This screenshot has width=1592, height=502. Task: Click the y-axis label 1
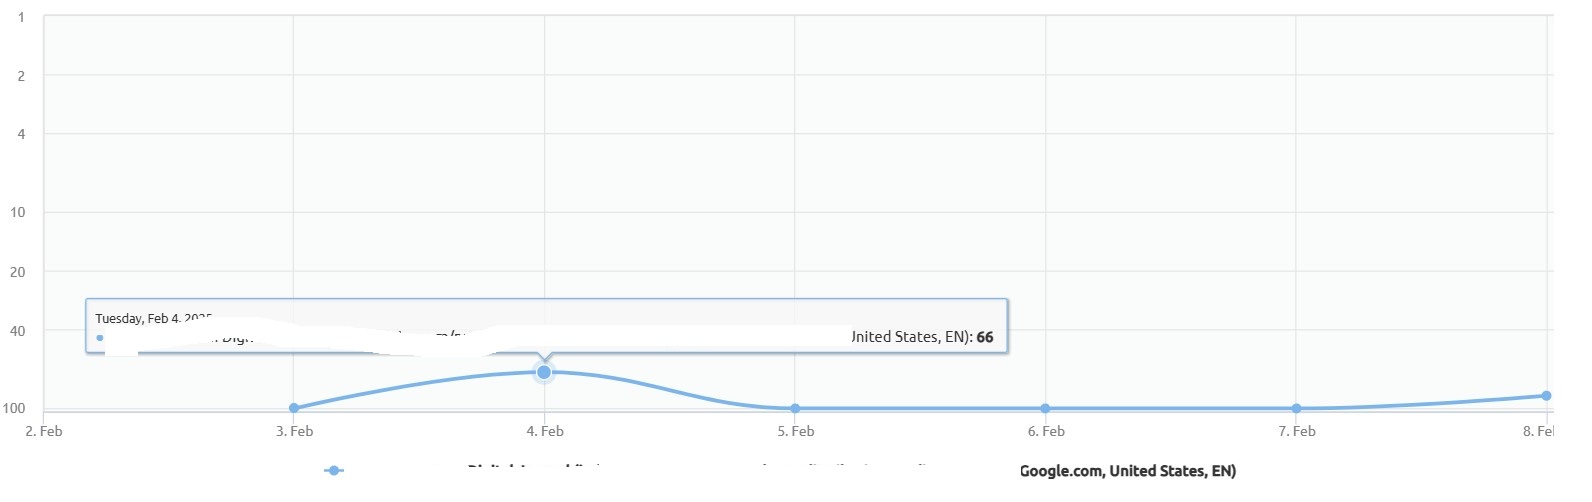point(21,17)
